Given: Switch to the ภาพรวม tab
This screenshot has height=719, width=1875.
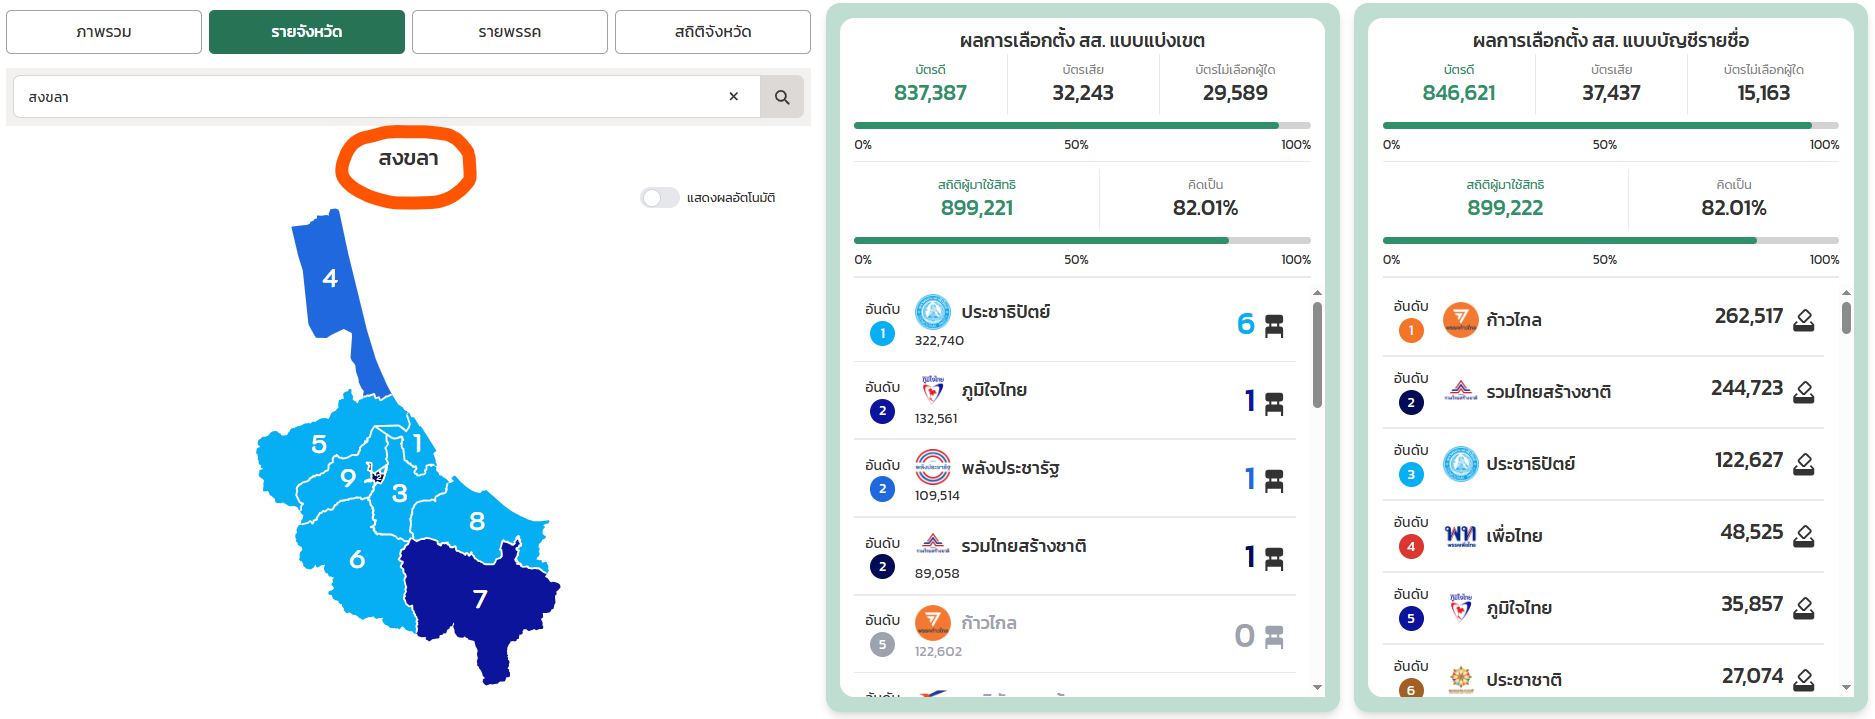Looking at the screenshot, I should click(x=104, y=32).
